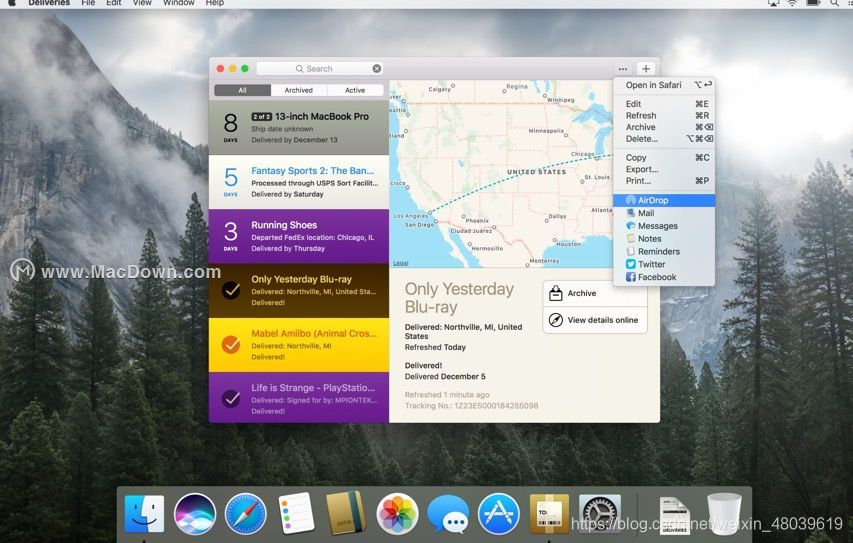Open App Store from the Dock
This screenshot has width=853, height=543.
tap(498, 513)
